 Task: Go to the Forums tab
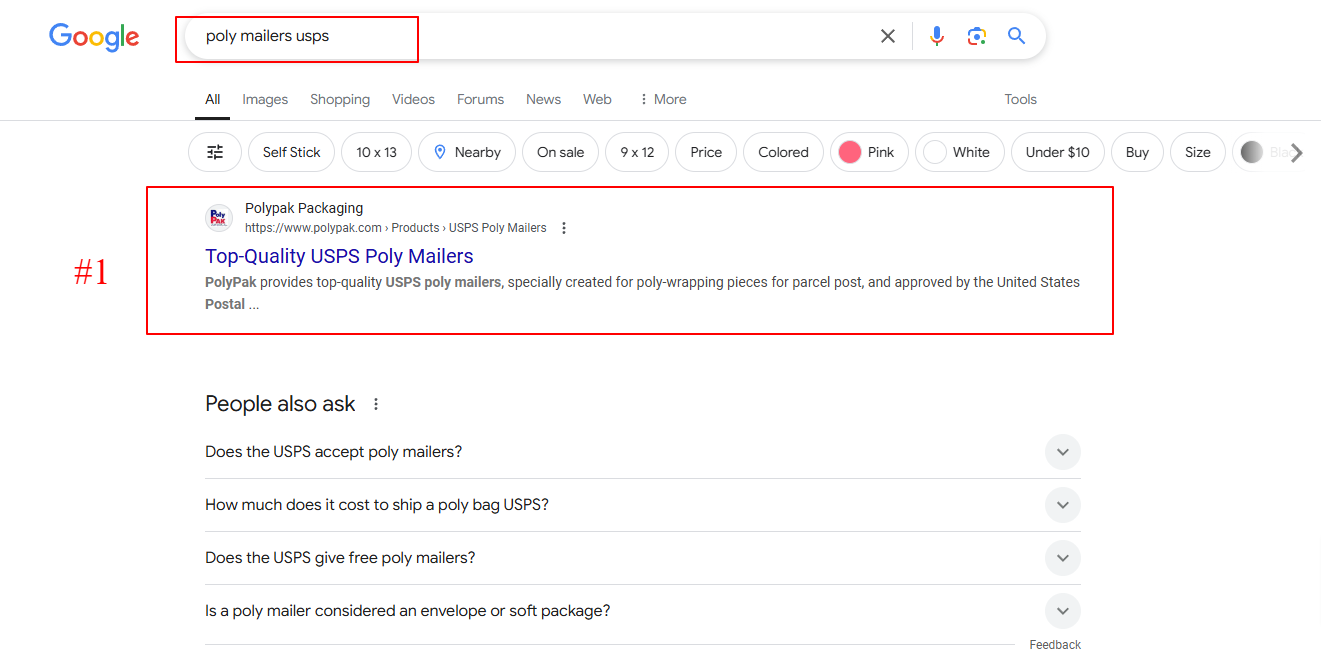tap(480, 99)
